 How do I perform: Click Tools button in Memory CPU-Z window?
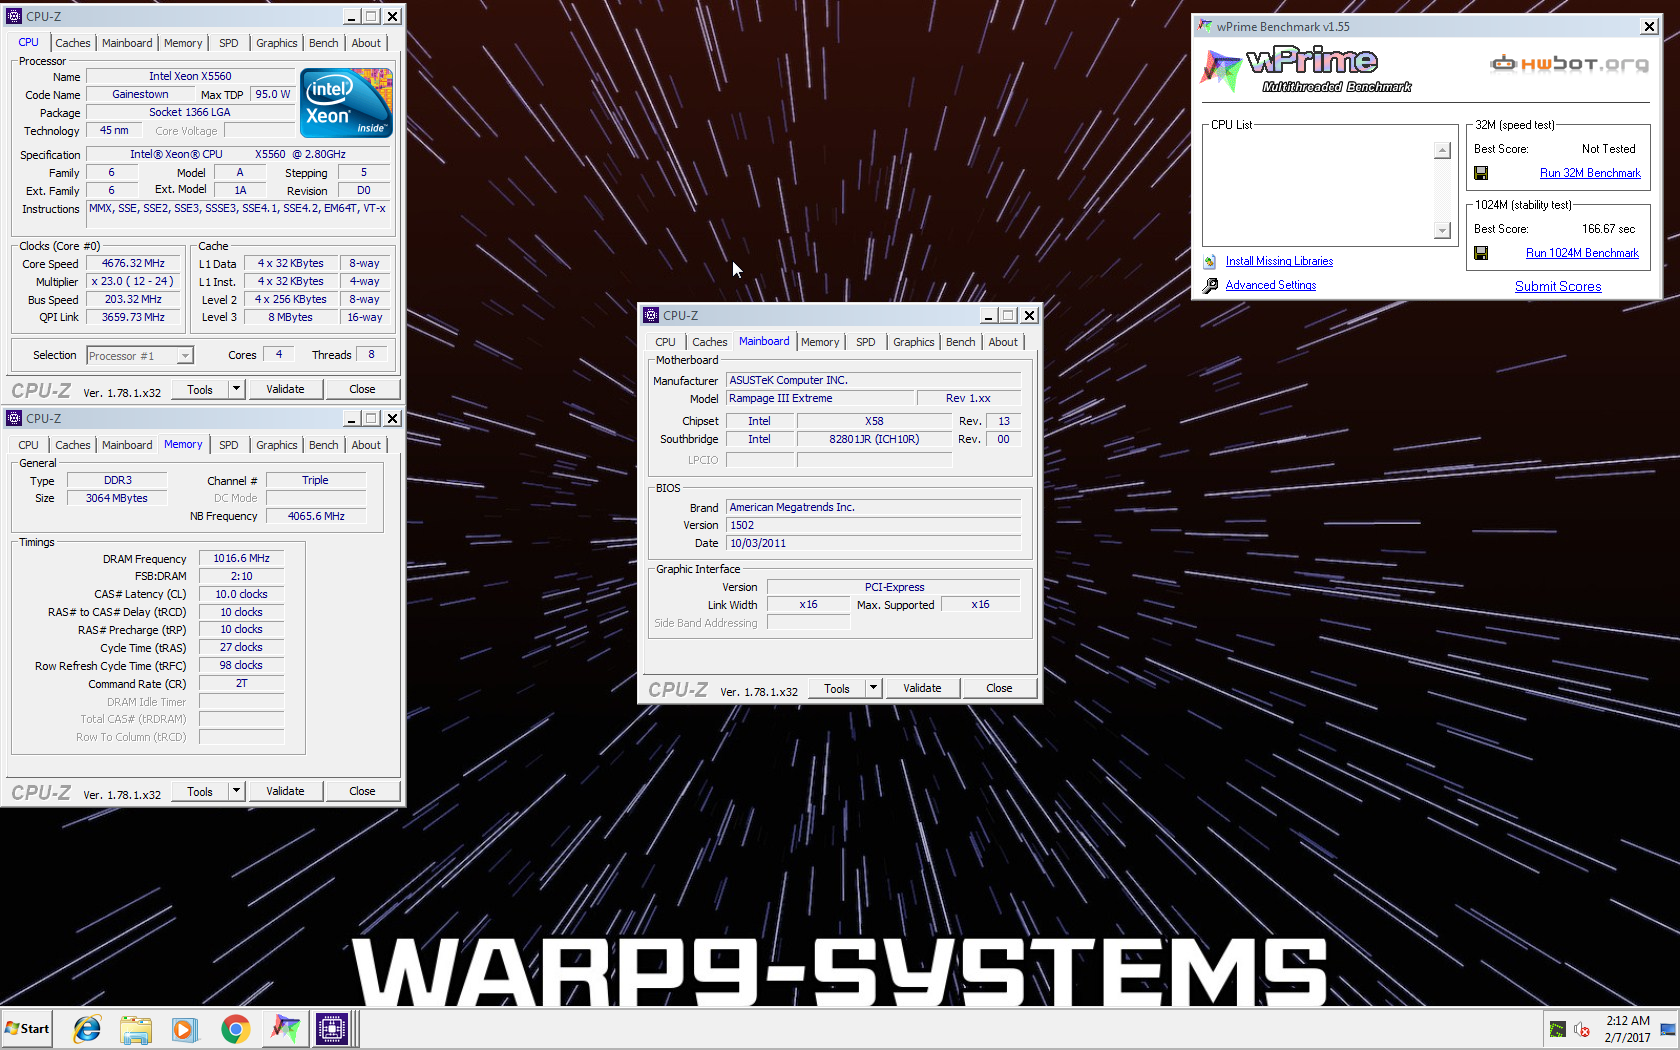click(200, 791)
